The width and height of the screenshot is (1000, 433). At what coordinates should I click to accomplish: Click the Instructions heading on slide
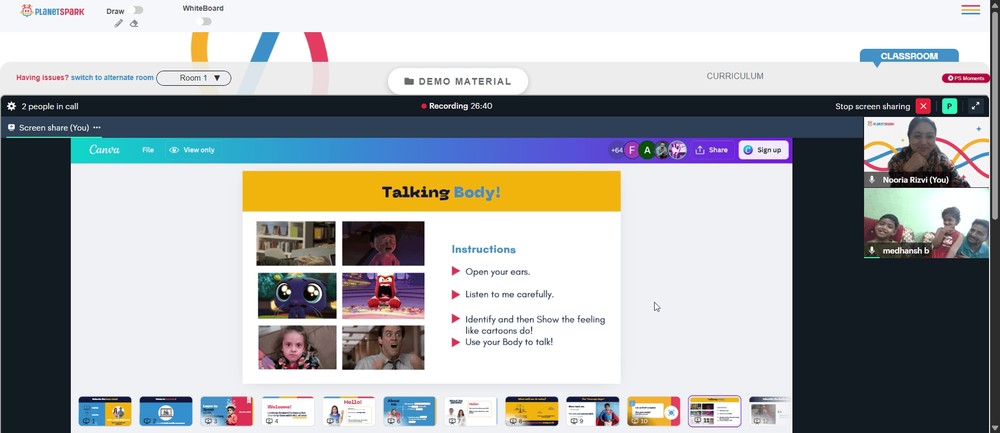(x=483, y=249)
